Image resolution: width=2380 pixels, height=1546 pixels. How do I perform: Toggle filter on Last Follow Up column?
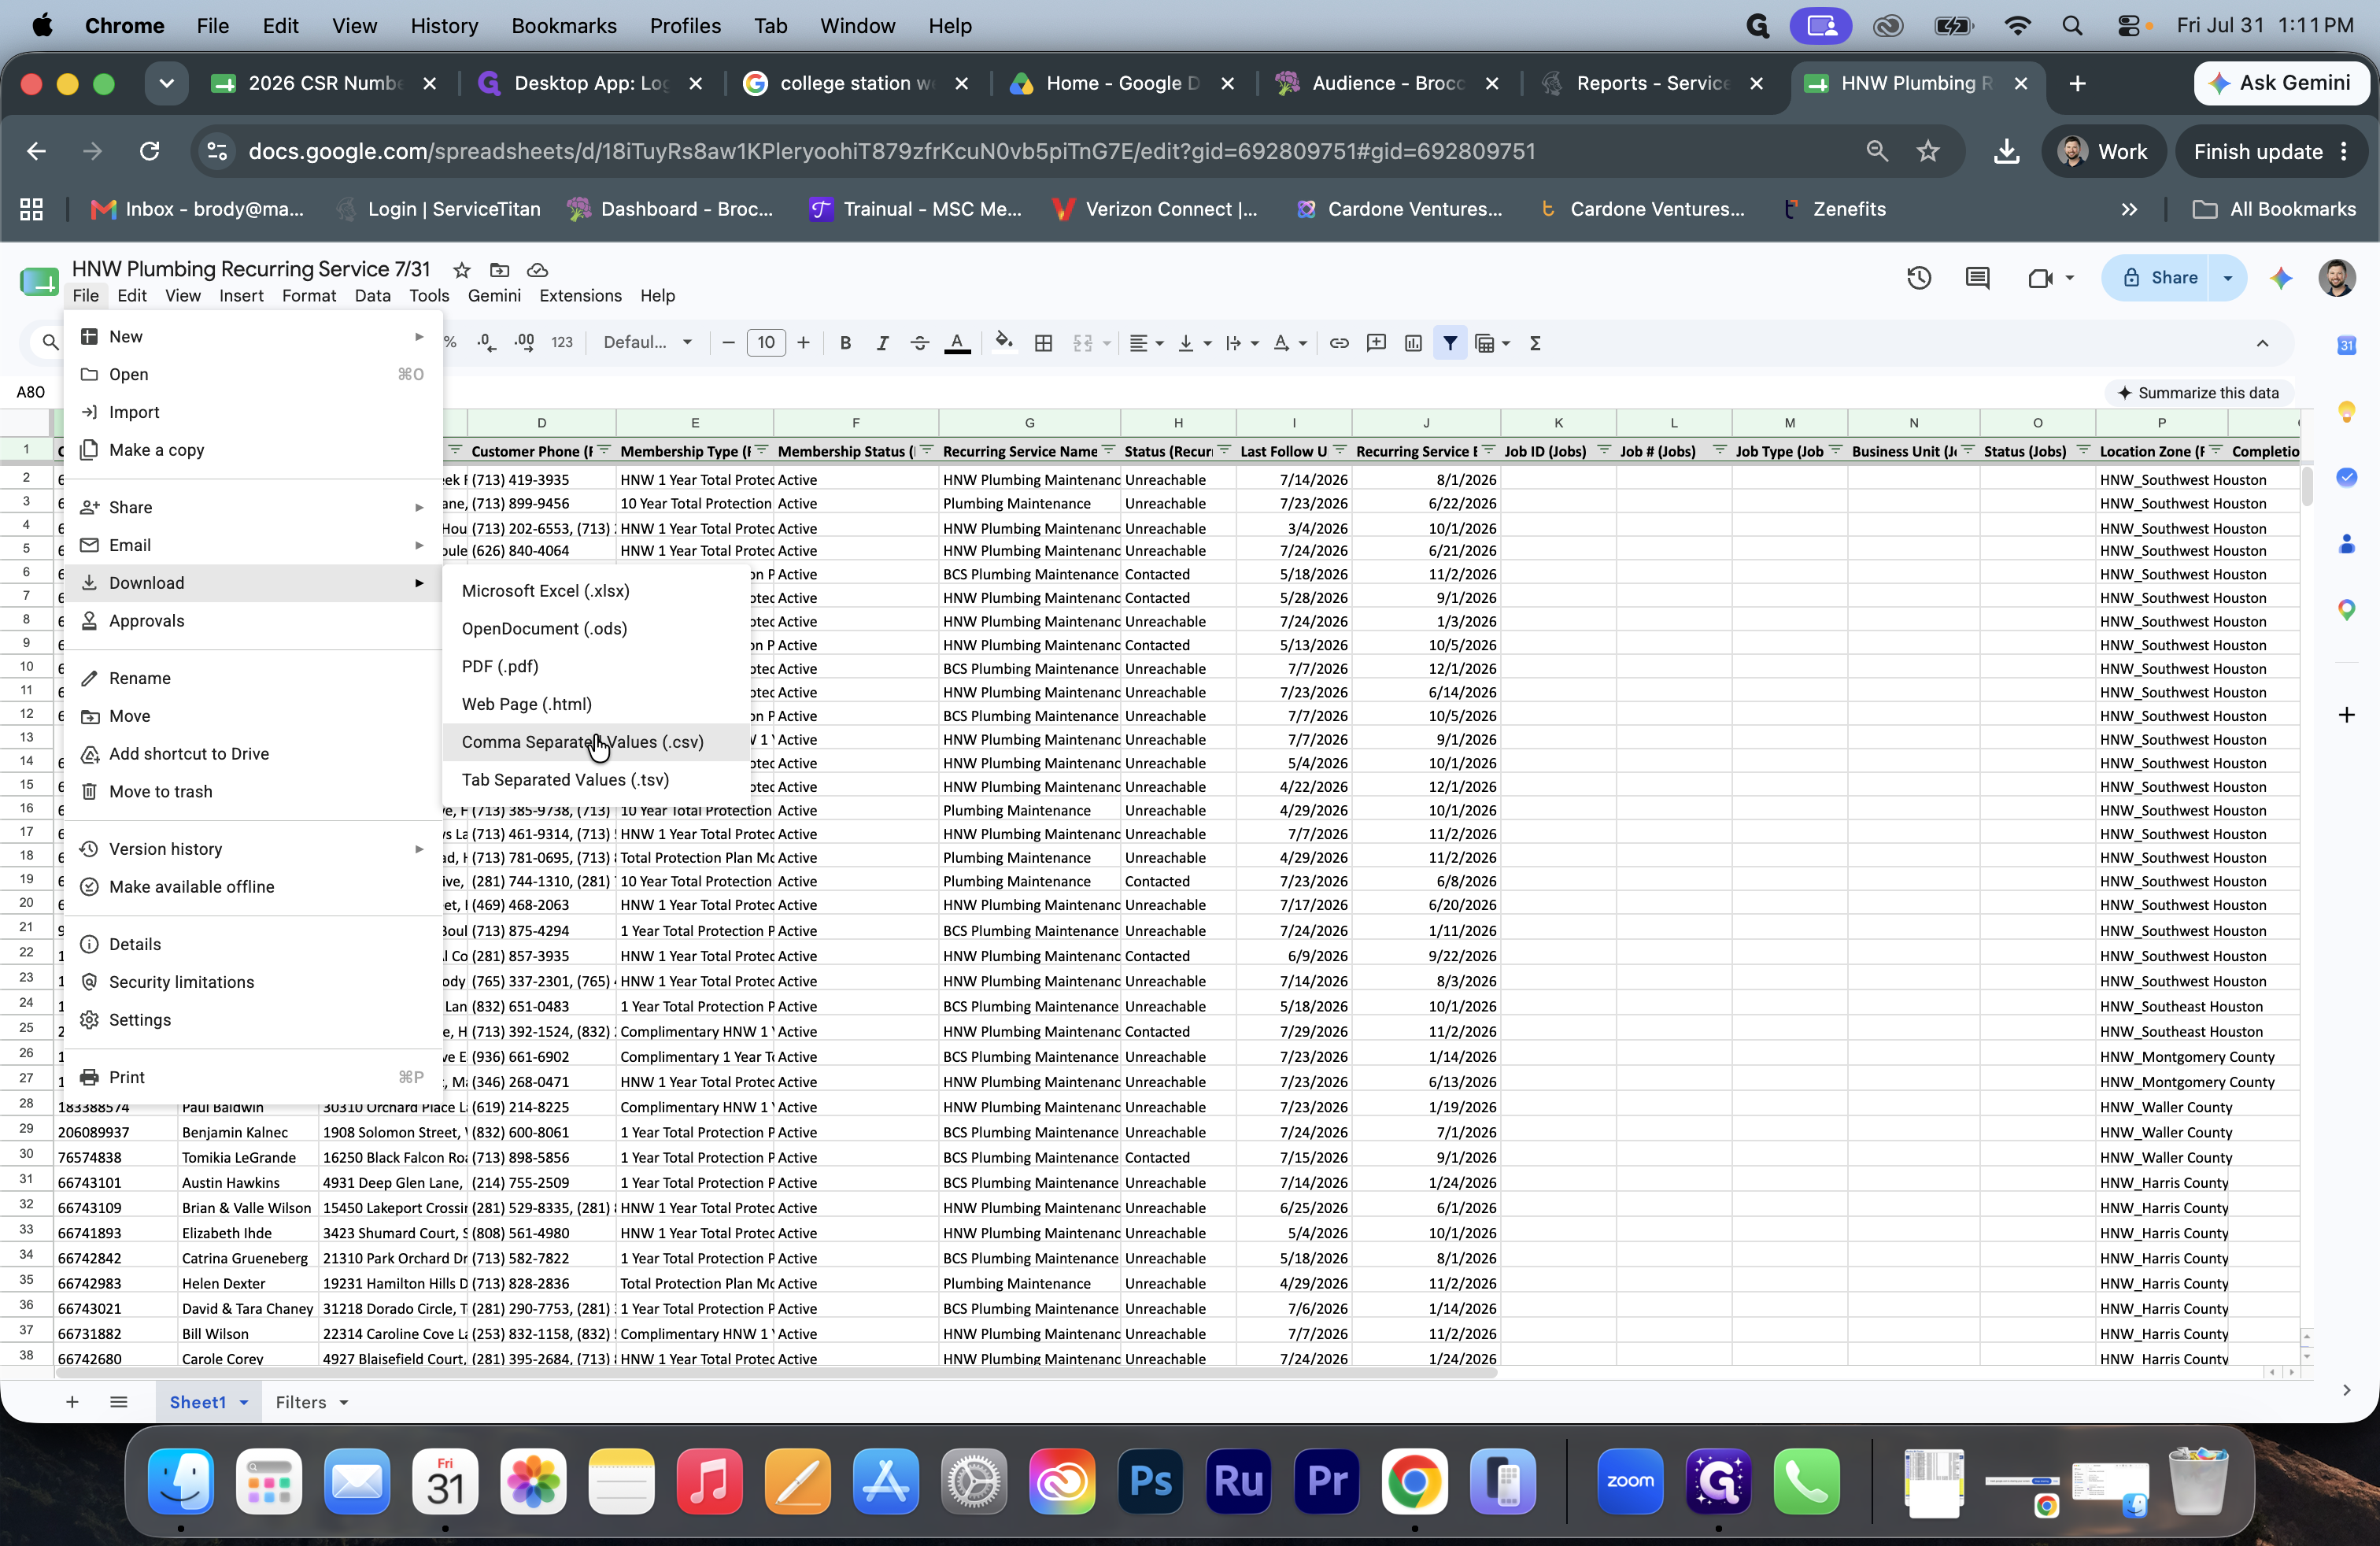1340,450
